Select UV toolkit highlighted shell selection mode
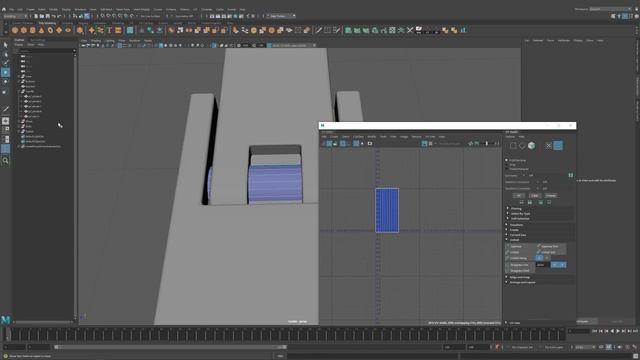Viewport: 640px width, 360px height. click(x=558, y=145)
